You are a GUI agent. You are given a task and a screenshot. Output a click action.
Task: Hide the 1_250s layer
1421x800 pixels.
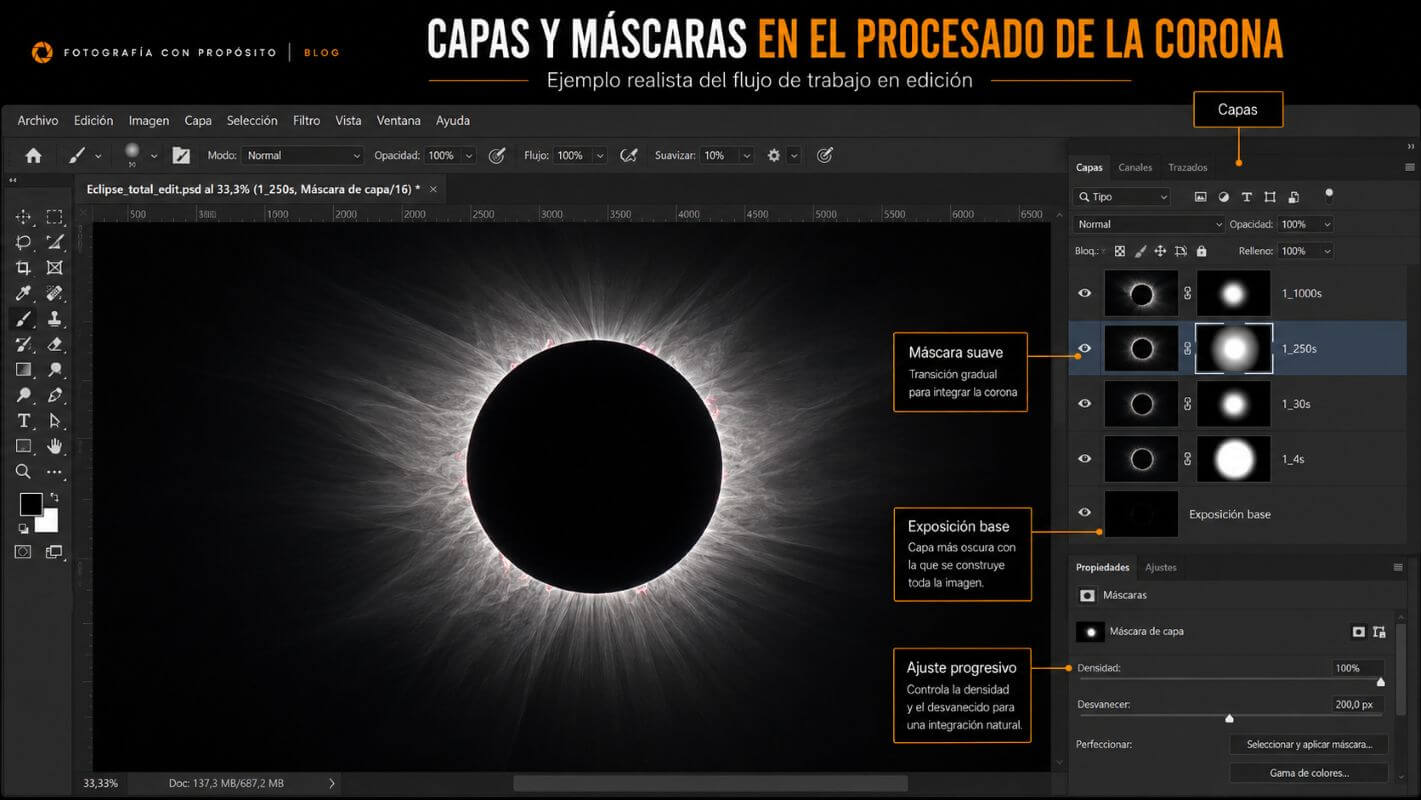pos(1085,348)
